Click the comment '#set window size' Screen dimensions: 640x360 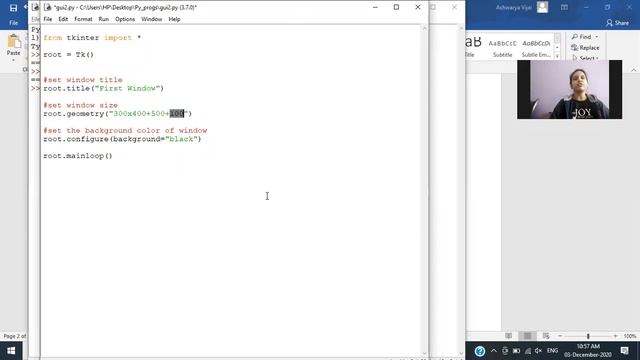point(80,105)
